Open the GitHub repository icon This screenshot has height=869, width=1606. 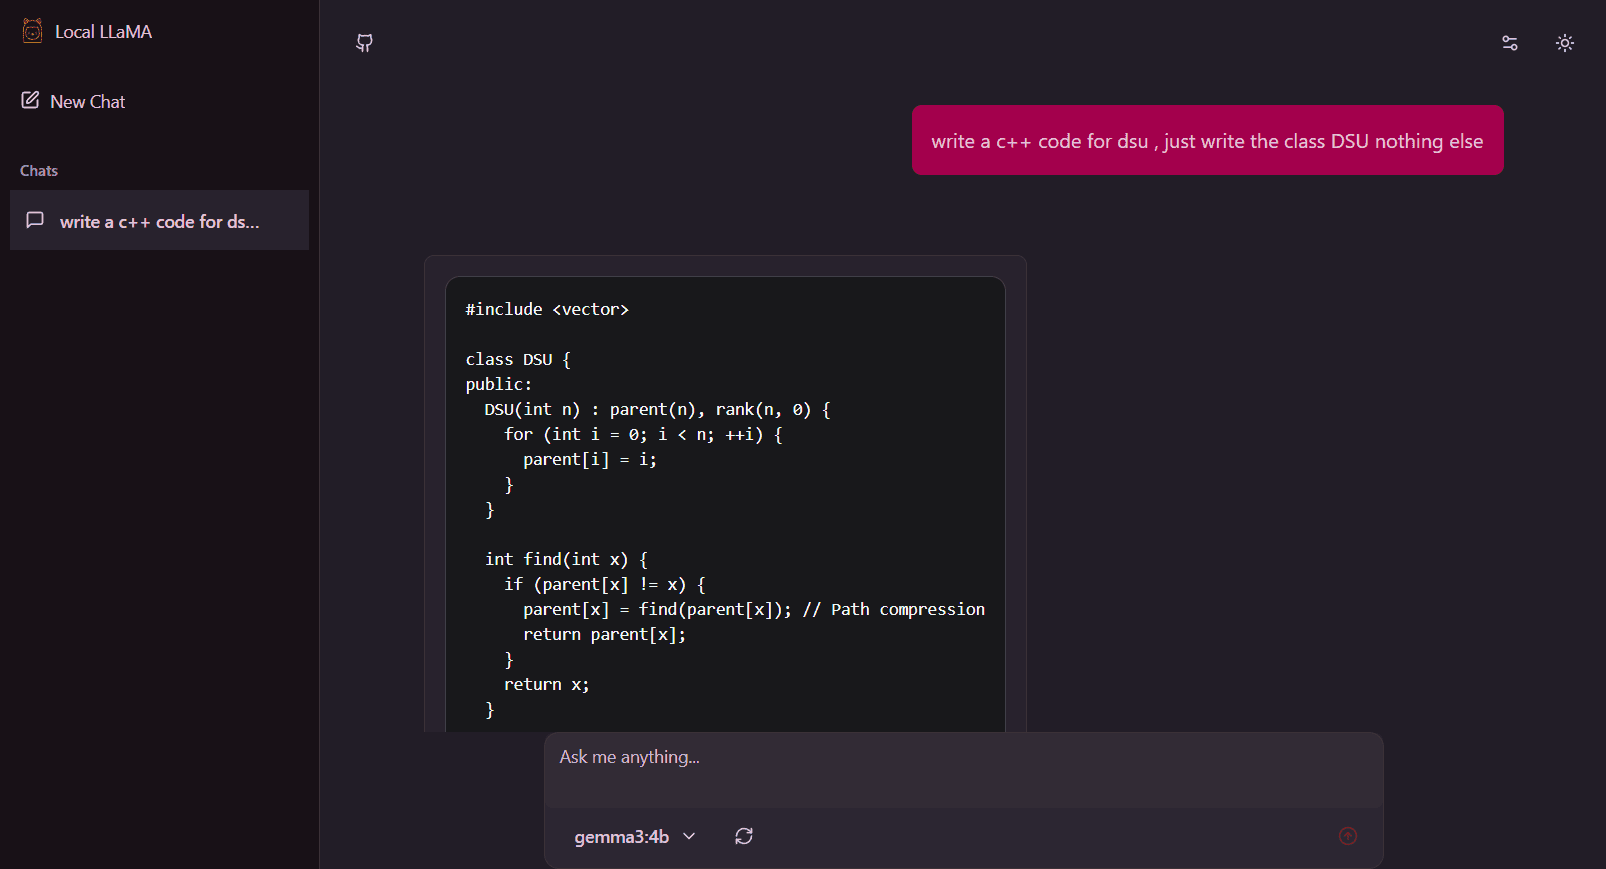pyautogui.click(x=365, y=43)
